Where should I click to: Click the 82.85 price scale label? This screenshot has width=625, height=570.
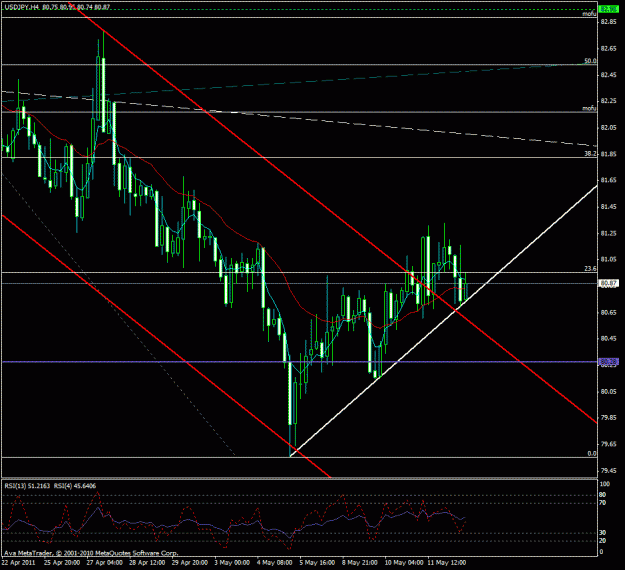(608, 22)
